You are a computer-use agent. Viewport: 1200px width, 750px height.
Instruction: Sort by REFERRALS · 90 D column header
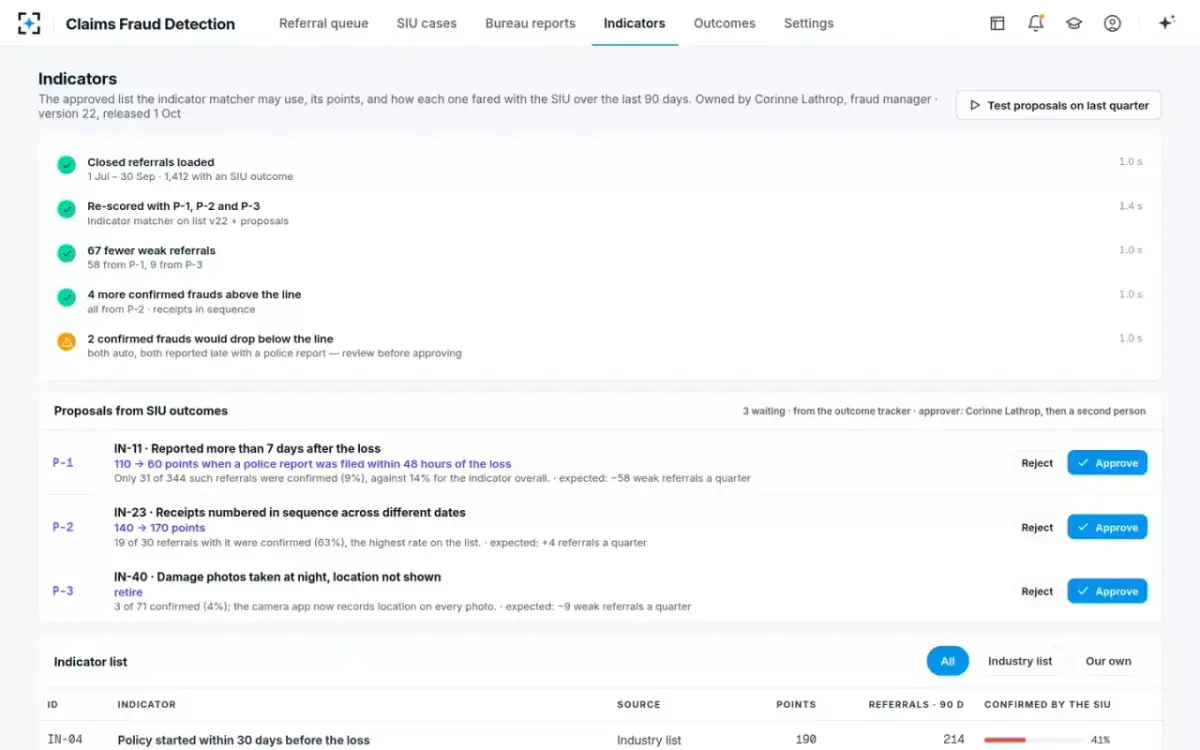tap(917, 705)
